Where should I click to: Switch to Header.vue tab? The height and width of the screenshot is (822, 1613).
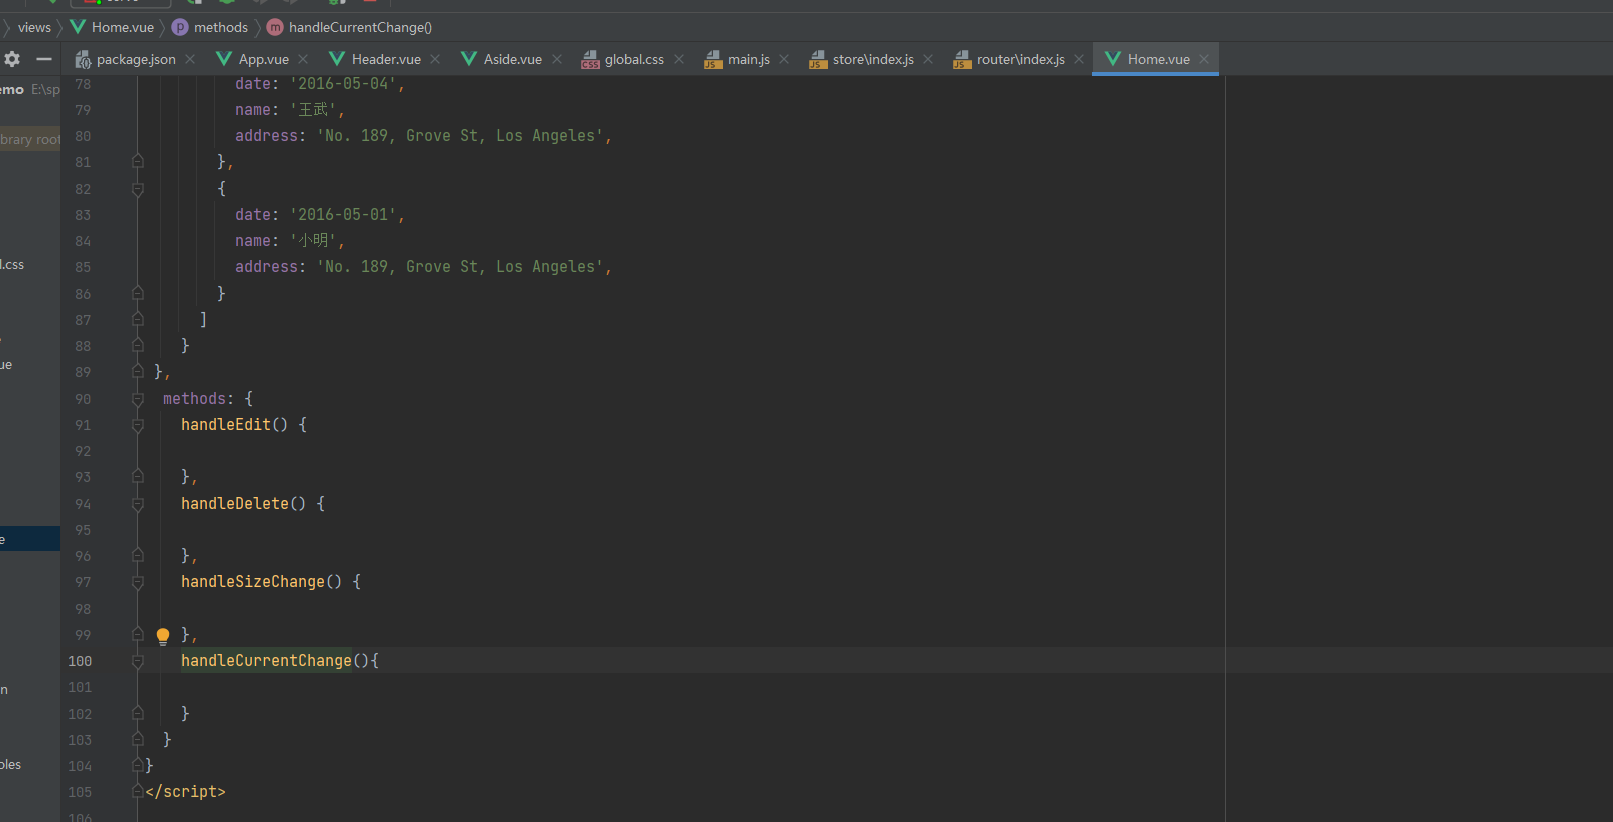(386, 59)
